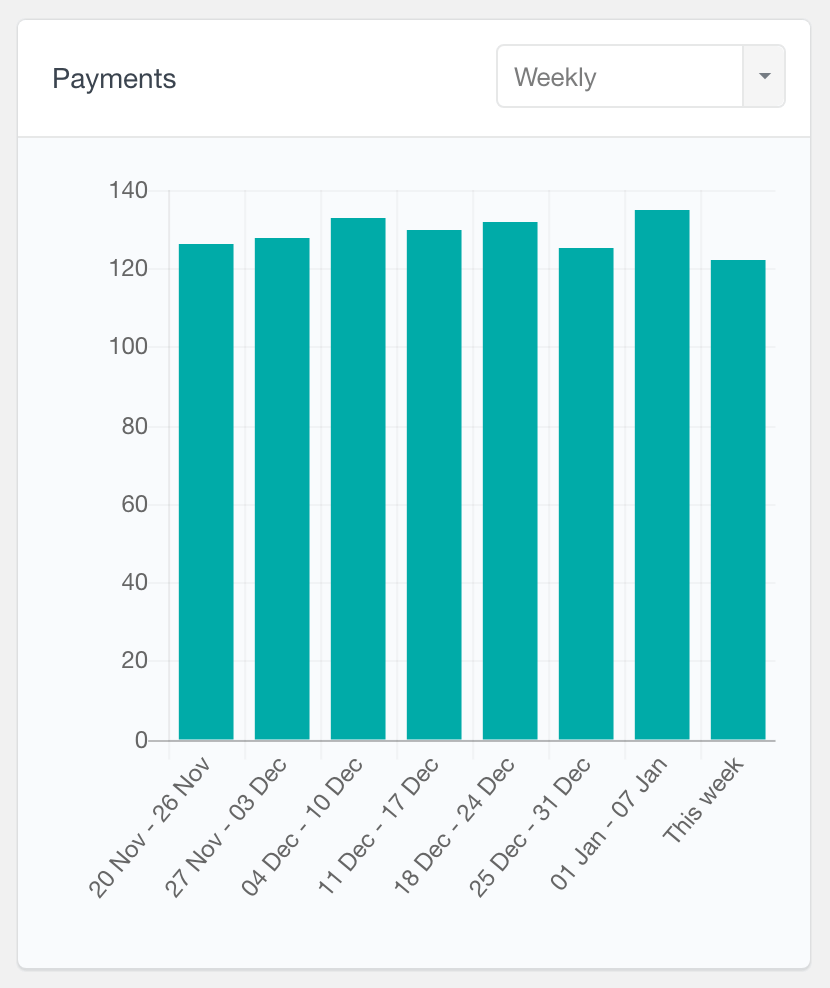Click the dropdown arrow beside Weekly

pyautogui.click(x=764, y=76)
